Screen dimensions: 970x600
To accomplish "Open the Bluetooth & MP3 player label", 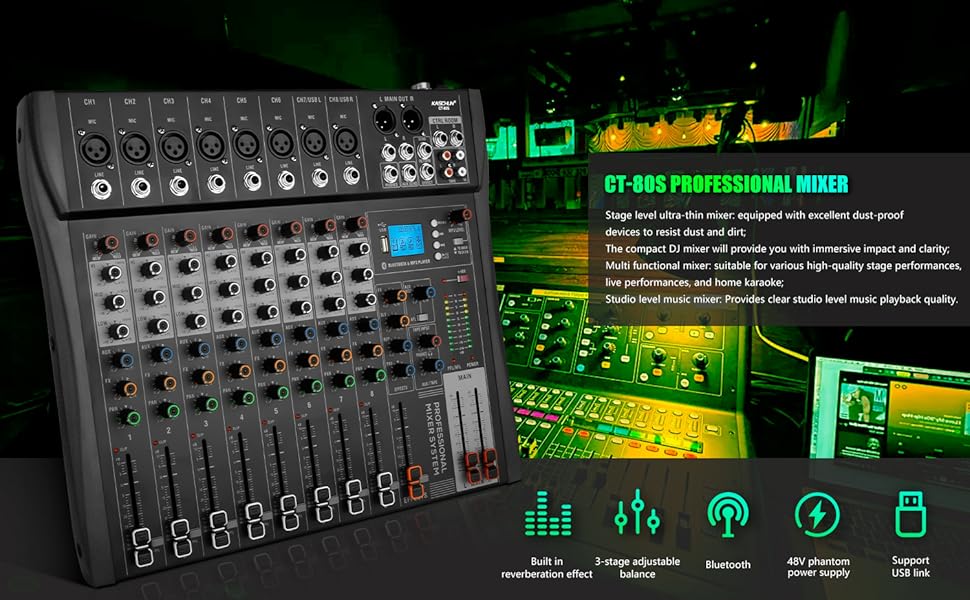I will click(407, 262).
